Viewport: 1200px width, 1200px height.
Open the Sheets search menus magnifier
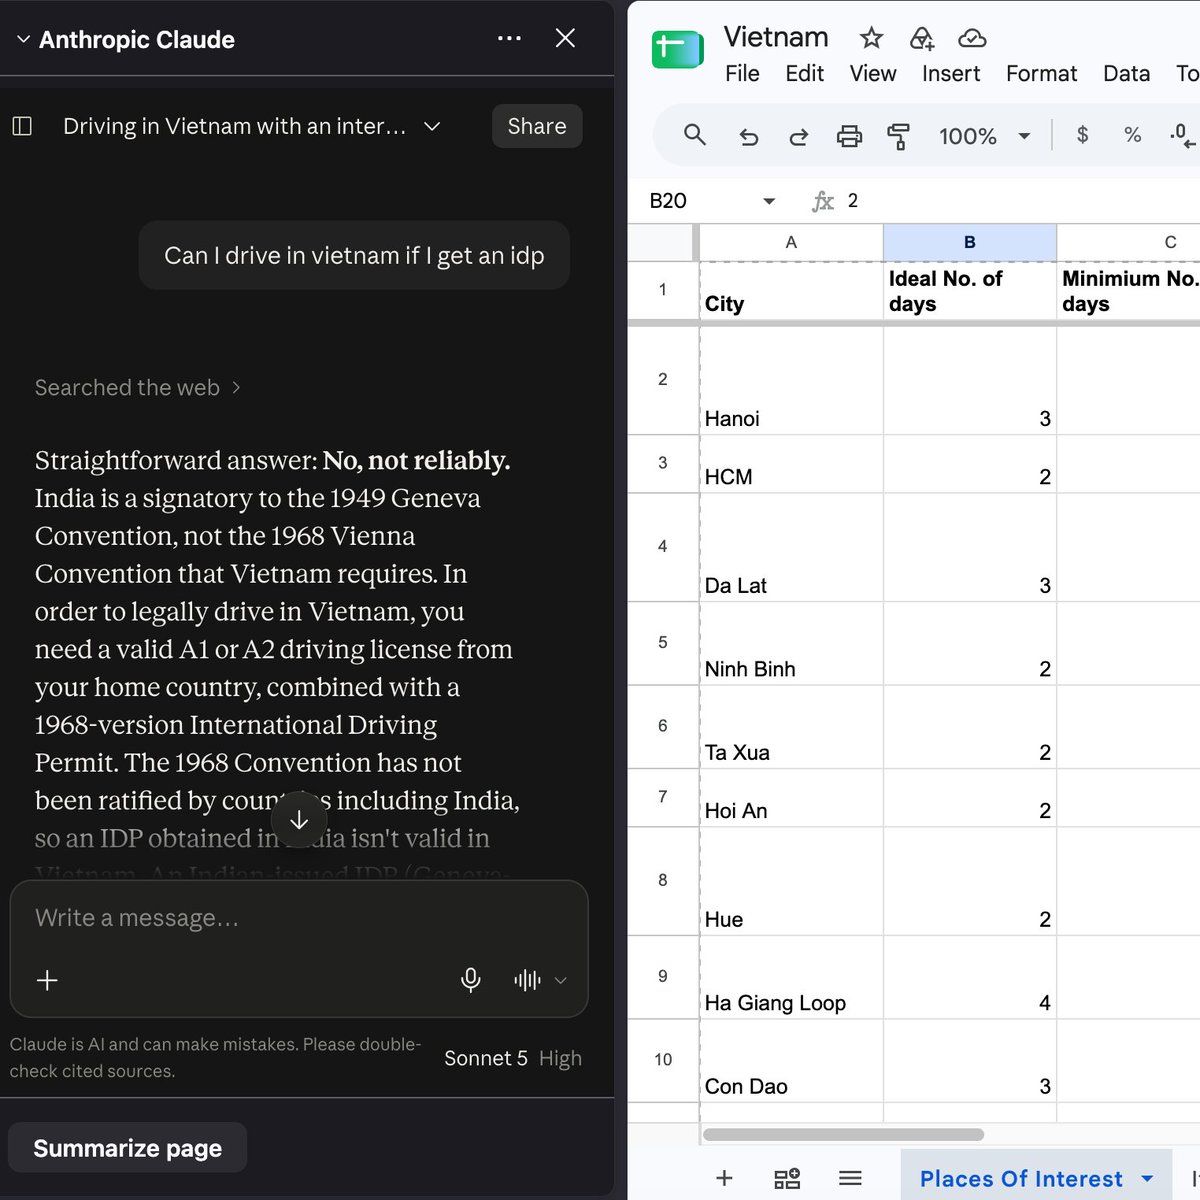[x=695, y=135]
